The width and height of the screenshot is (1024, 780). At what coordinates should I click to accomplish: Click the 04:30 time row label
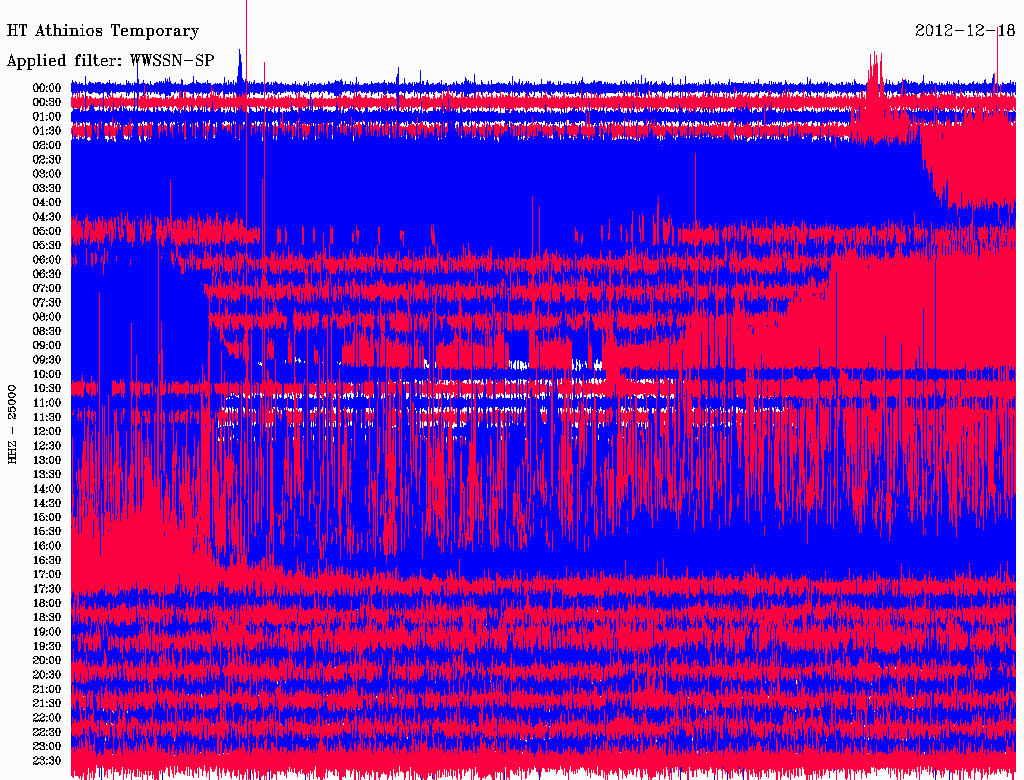click(47, 217)
